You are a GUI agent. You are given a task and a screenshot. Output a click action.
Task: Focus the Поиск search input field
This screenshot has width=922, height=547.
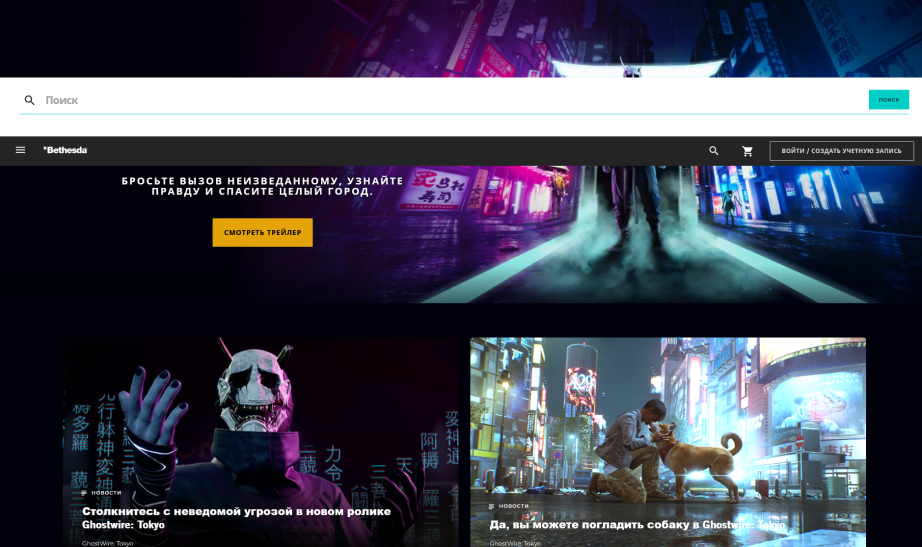(453, 100)
